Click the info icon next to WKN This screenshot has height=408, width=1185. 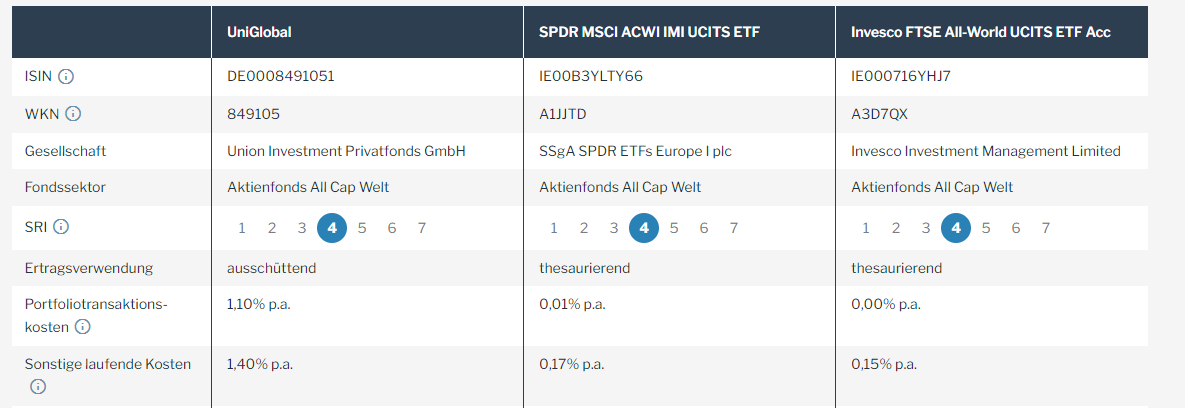click(73, 114)
